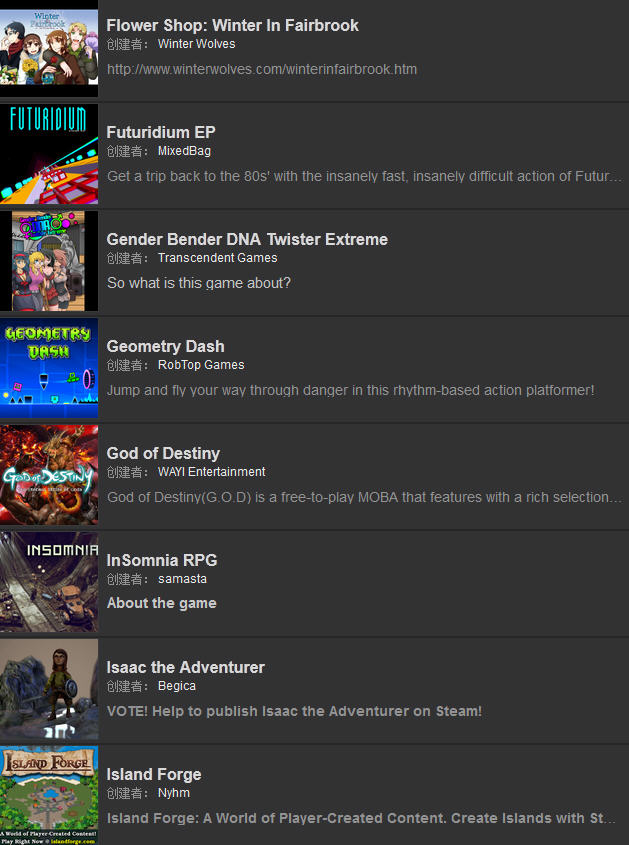
Task: Click the Futuridium EP title
Action: (x=161, y=132)
